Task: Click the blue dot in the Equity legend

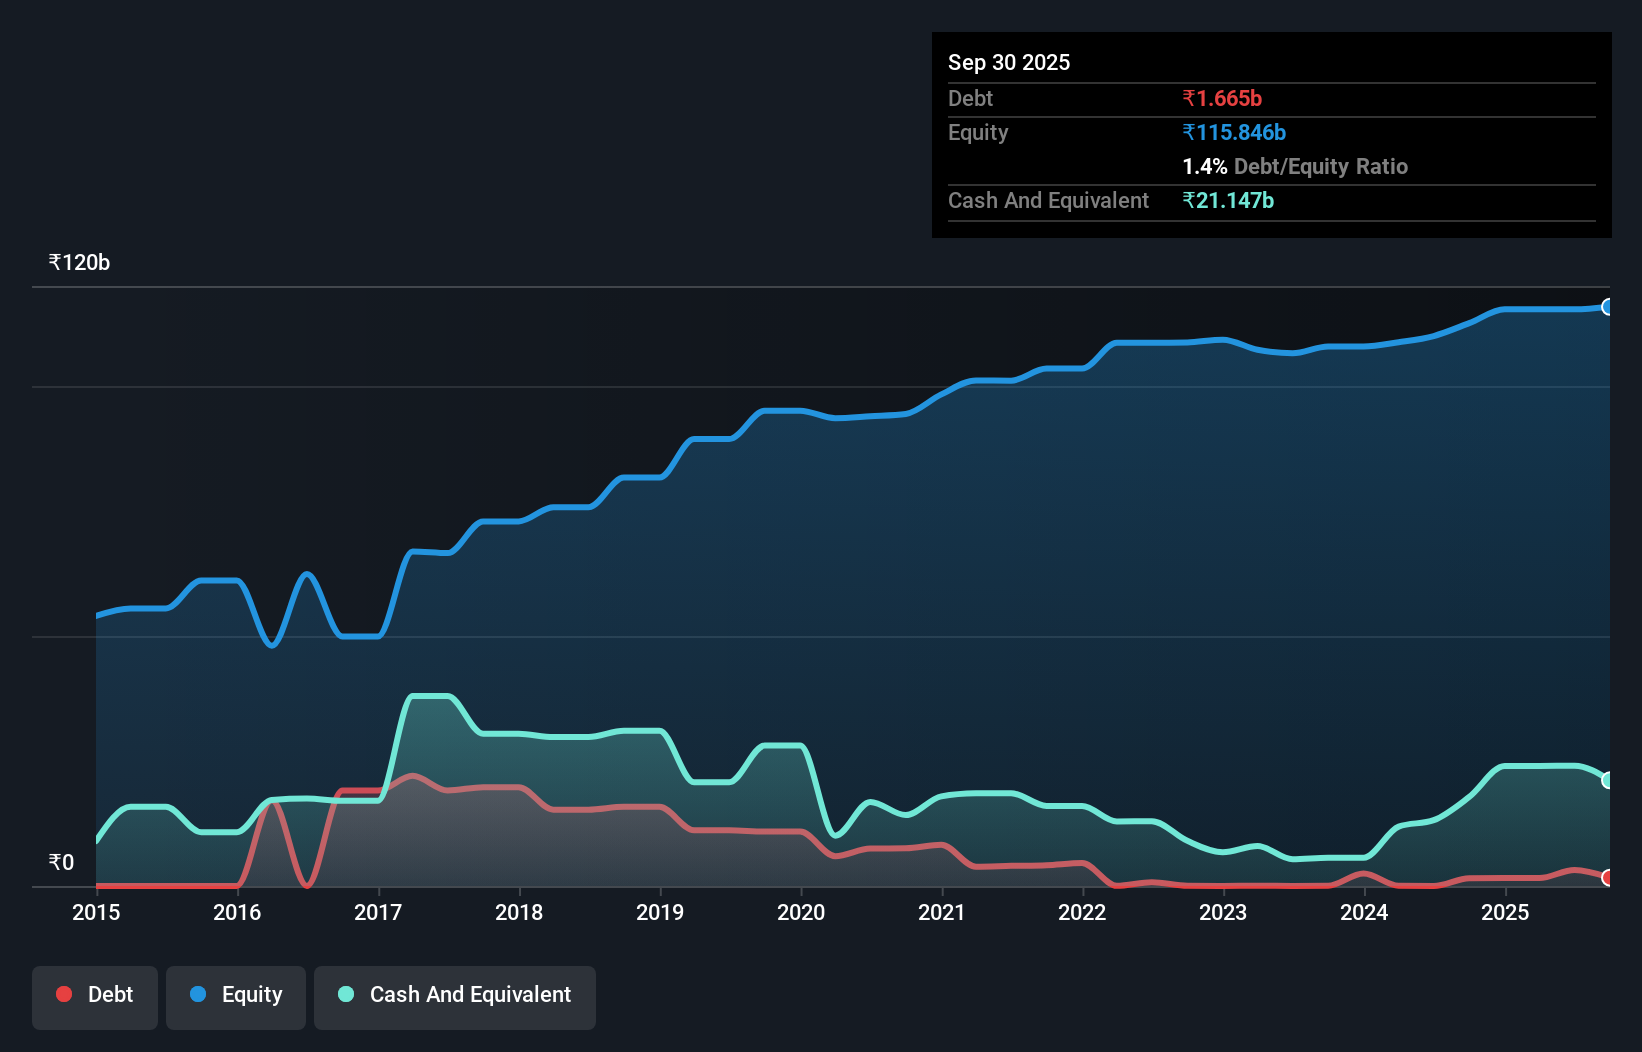Action: (x=198, y=994)
